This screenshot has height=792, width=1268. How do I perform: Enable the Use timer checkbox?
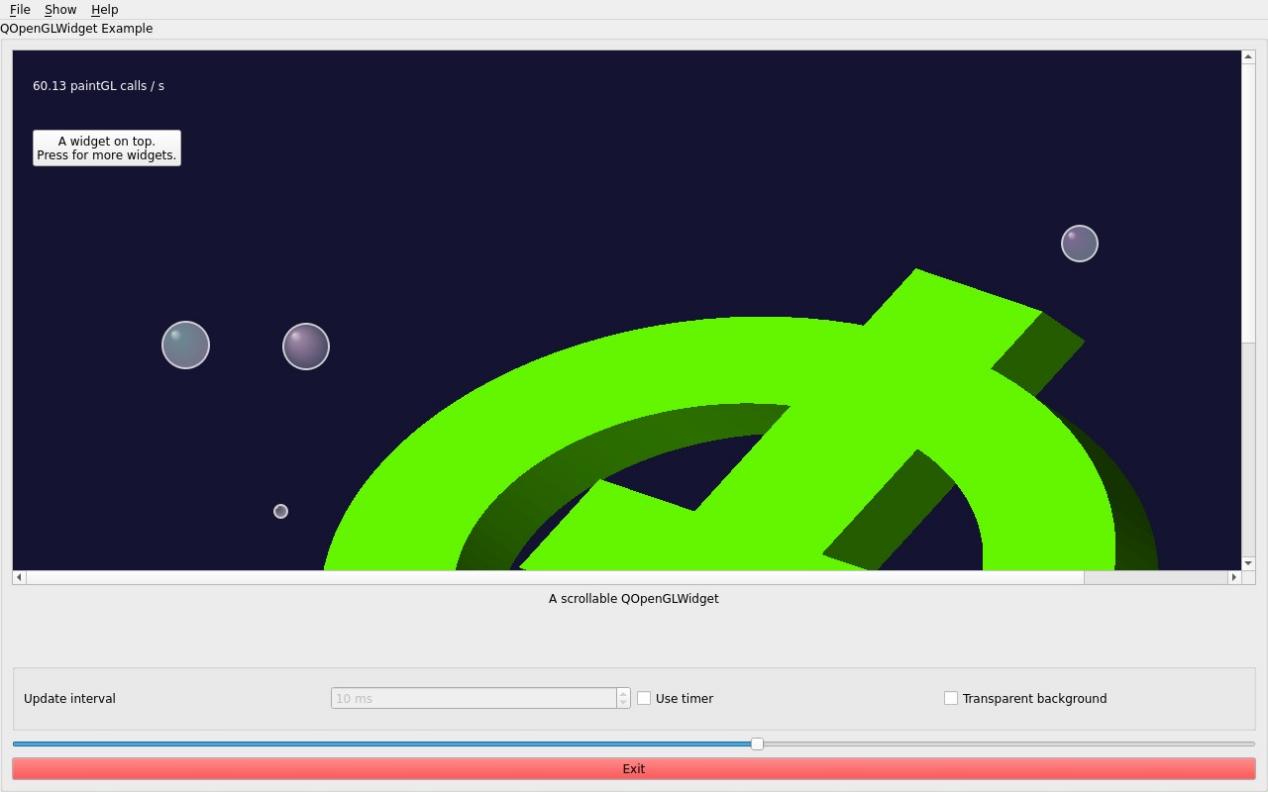[x=644, y=698]
